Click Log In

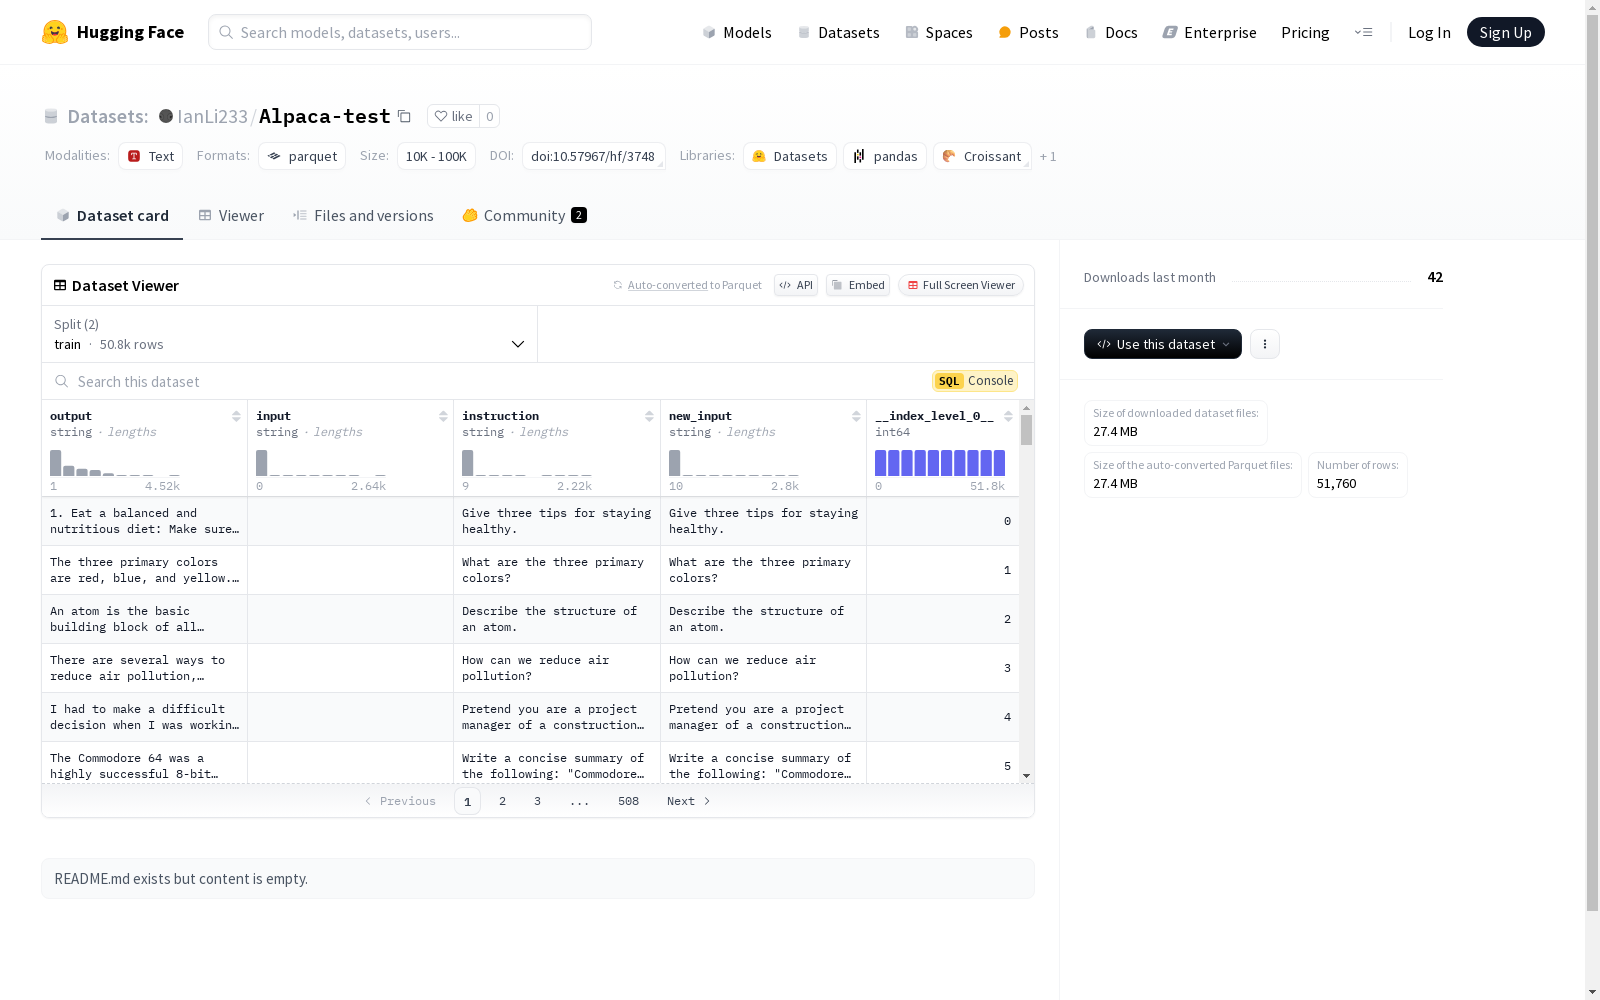point(1429,32)
